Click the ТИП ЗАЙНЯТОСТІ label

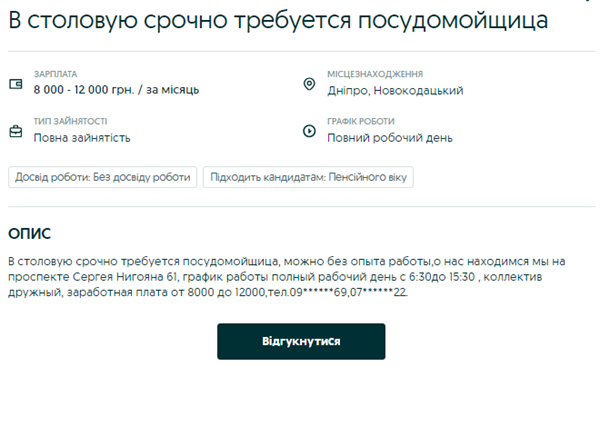[70, 122]
